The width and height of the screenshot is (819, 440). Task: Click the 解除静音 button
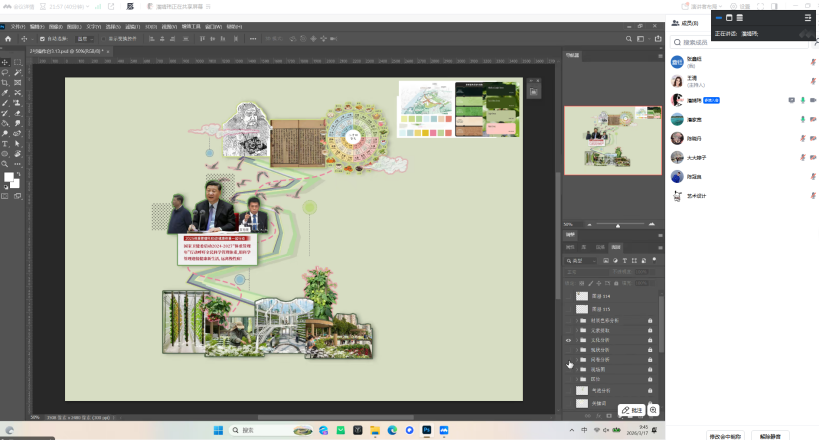pyautogui.click(x=770, y=435)
